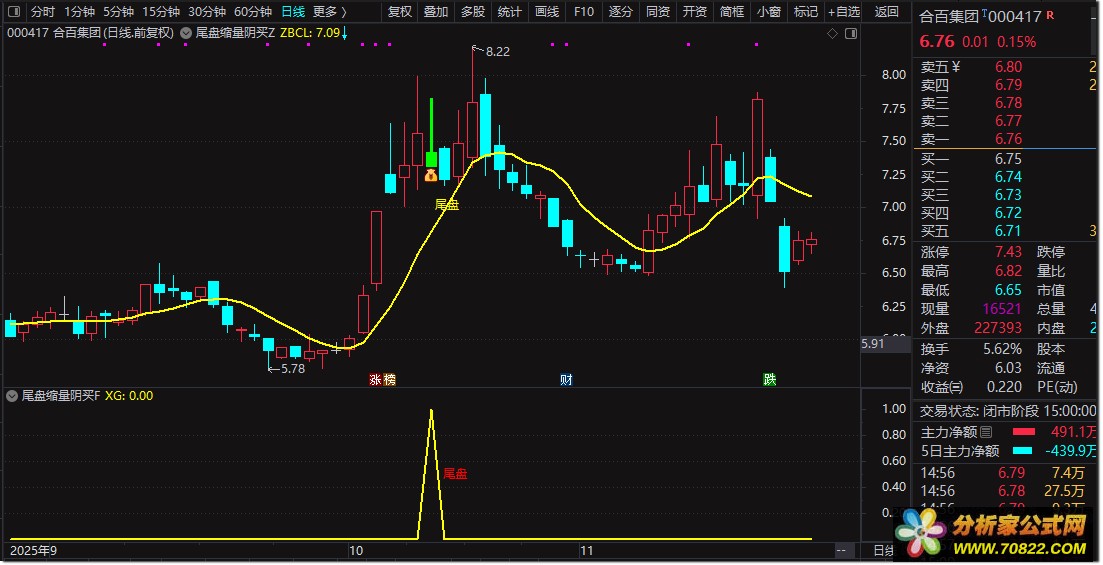Viewport: 1103px width, 565px height.
Task: Select 卖五 ask price 6.80
Action: (x=1008, y=67)
